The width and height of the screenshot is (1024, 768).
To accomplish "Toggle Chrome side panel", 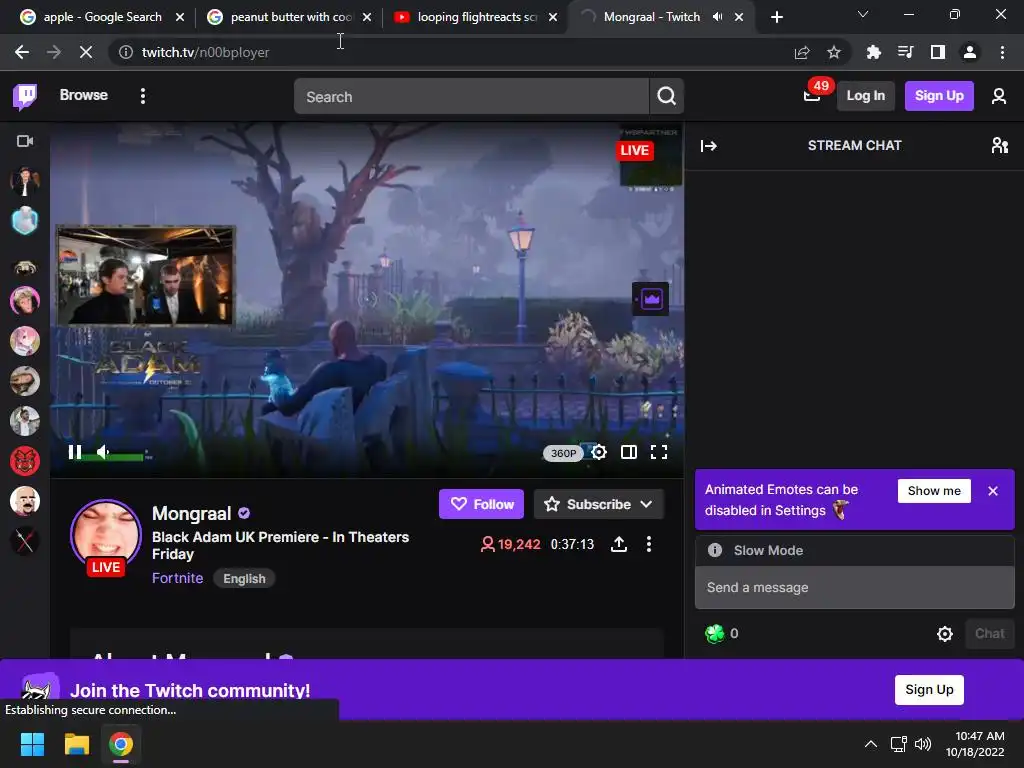I will (x=938, y=52).
